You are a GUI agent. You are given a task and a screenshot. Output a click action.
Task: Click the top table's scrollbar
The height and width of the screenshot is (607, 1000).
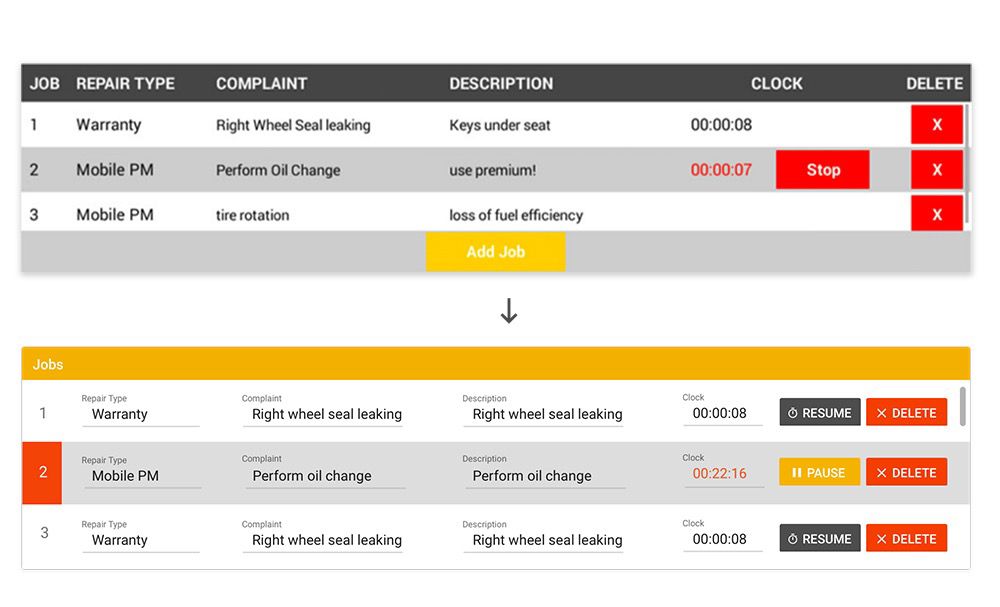pyautogui.click(x=967, y=163)
